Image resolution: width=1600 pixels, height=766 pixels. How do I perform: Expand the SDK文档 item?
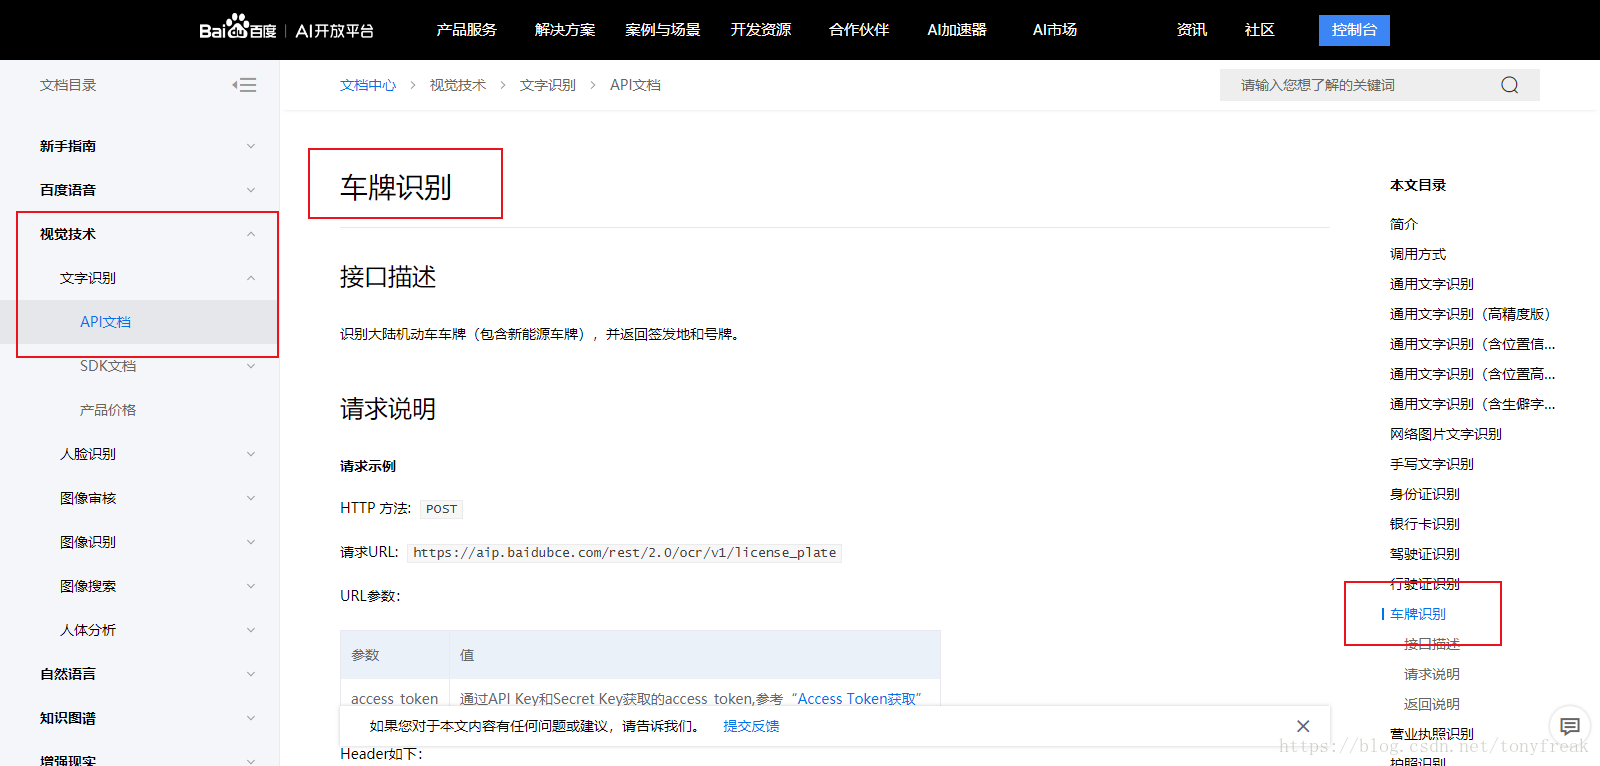[x=251, y=366]
